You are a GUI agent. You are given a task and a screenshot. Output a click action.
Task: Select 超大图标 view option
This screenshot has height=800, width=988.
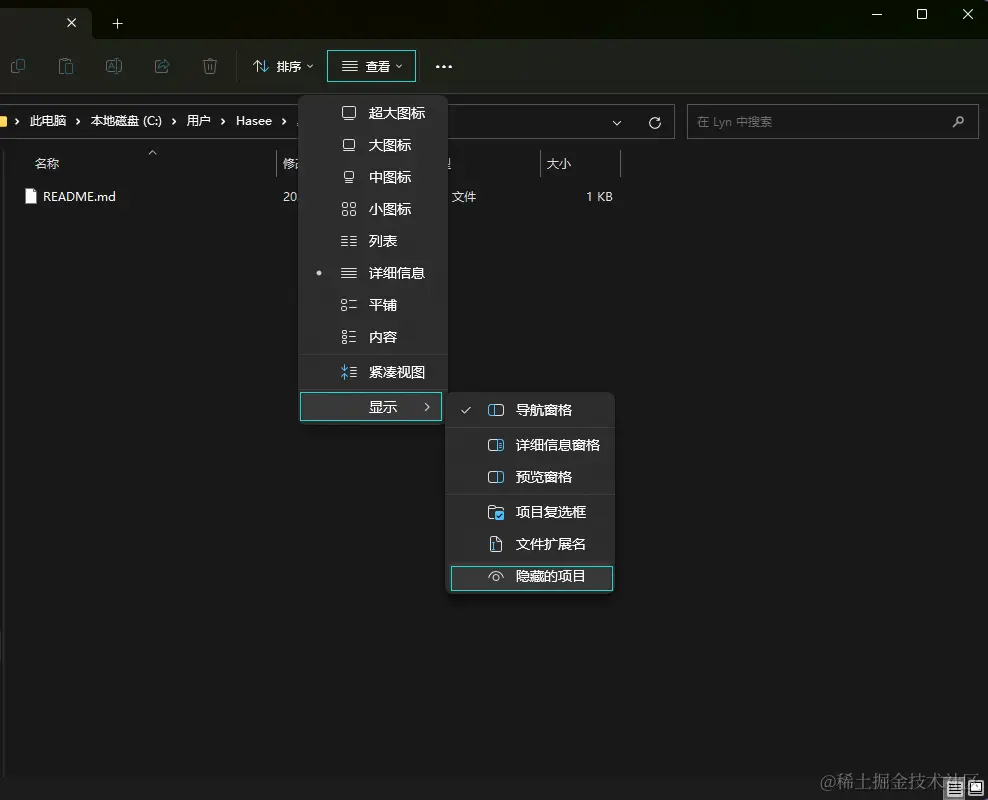coord(373,113)
